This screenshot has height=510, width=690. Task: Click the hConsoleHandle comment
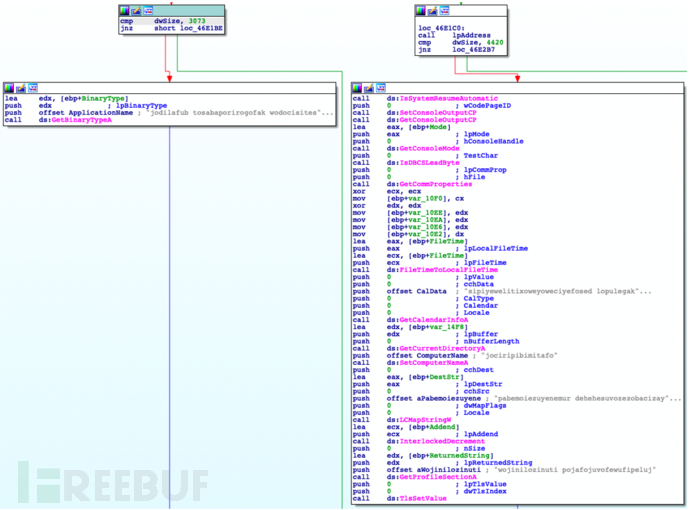(494, 141)
